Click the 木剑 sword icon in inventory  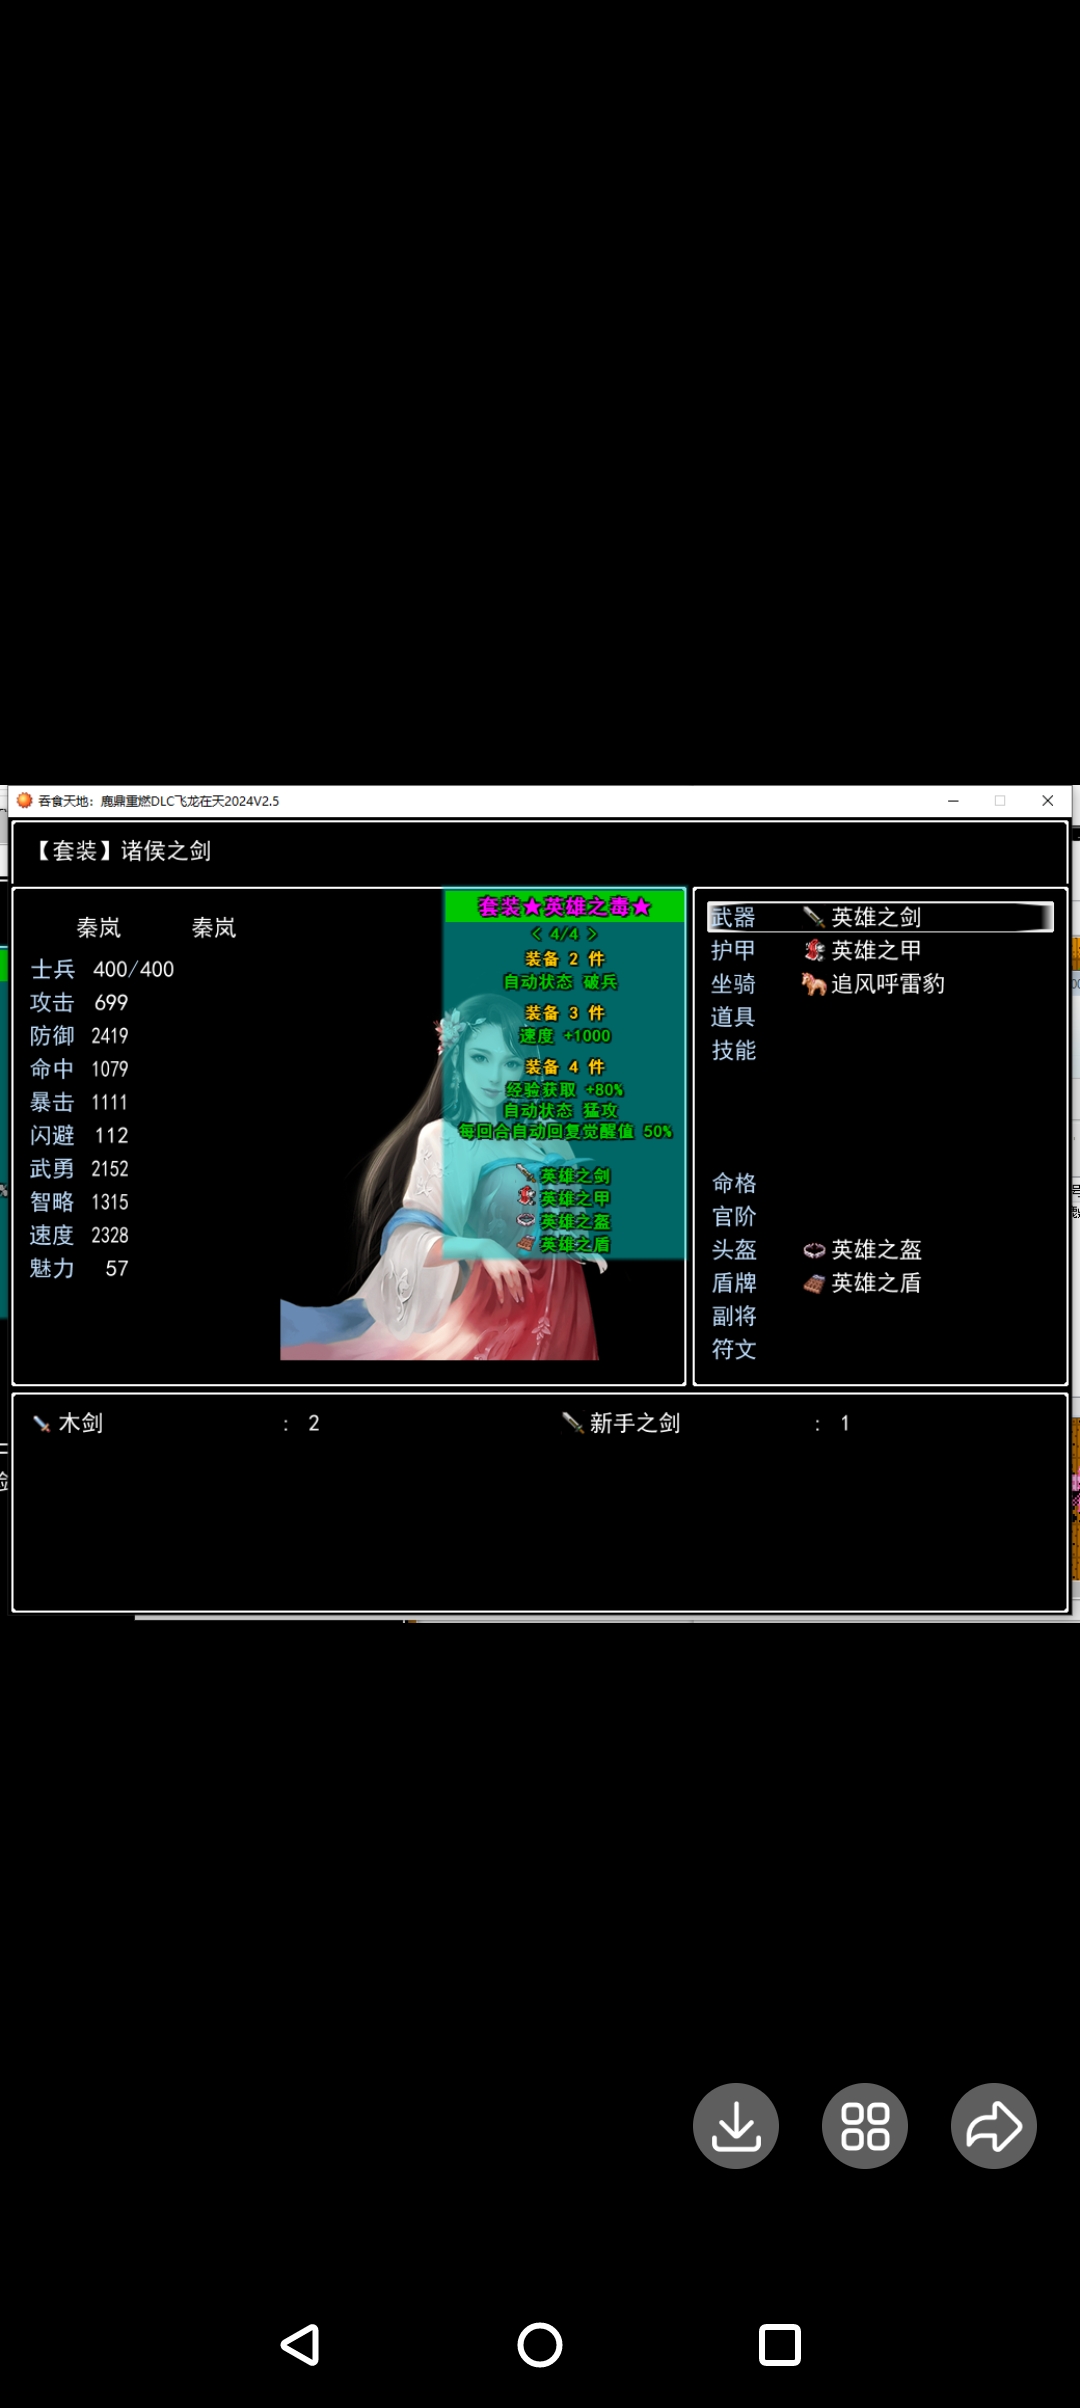coord(42,1423)
